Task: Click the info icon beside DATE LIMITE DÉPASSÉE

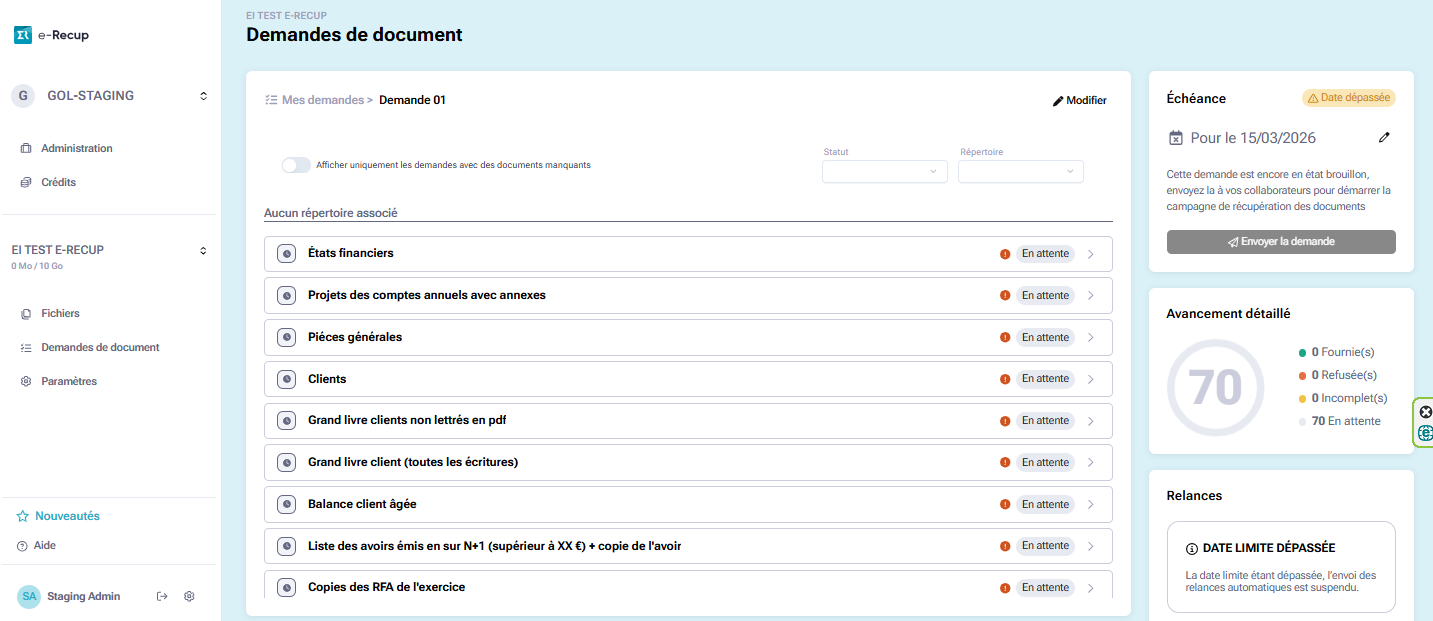Action: coord(1191,548)
